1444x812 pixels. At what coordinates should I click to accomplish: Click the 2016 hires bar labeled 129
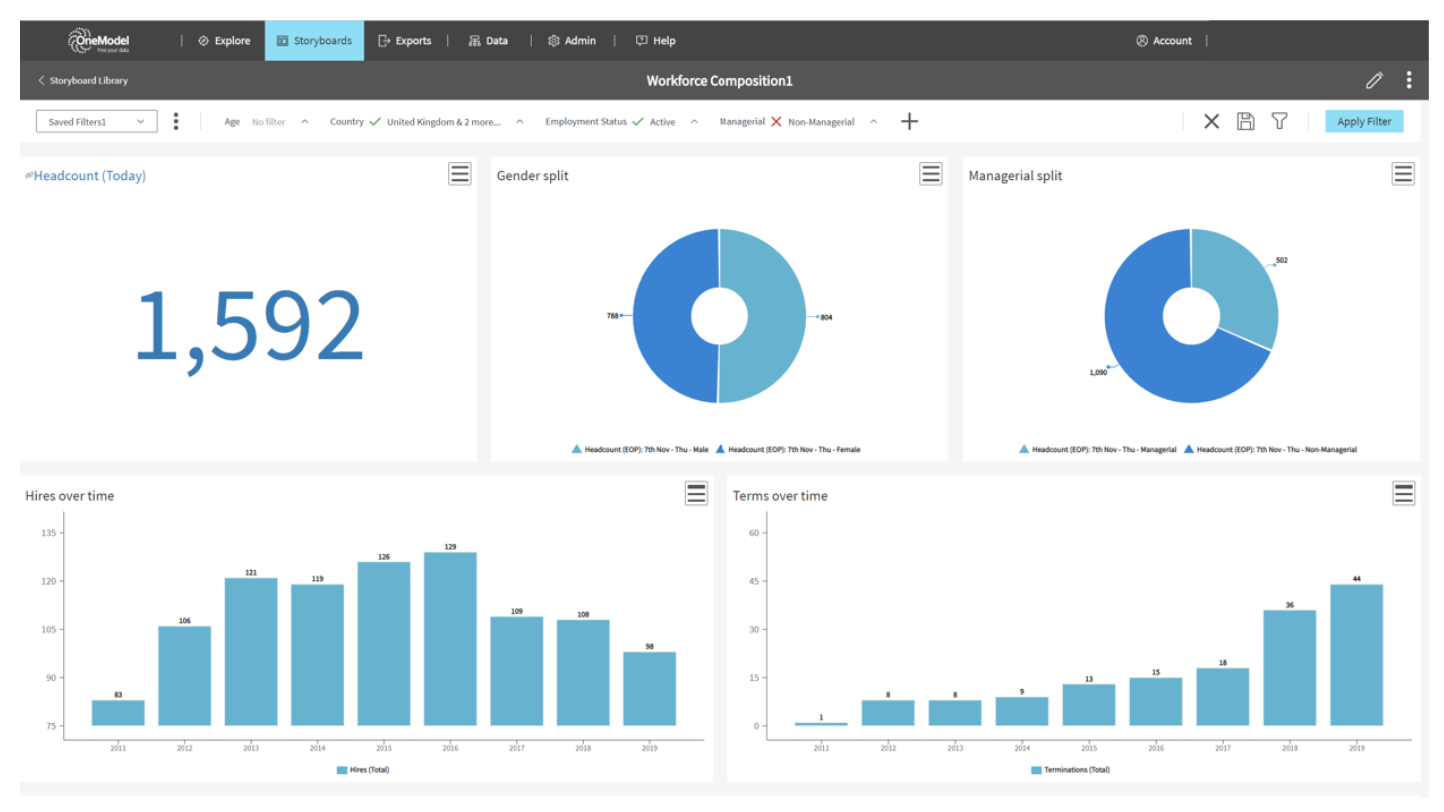pos(450,639)
